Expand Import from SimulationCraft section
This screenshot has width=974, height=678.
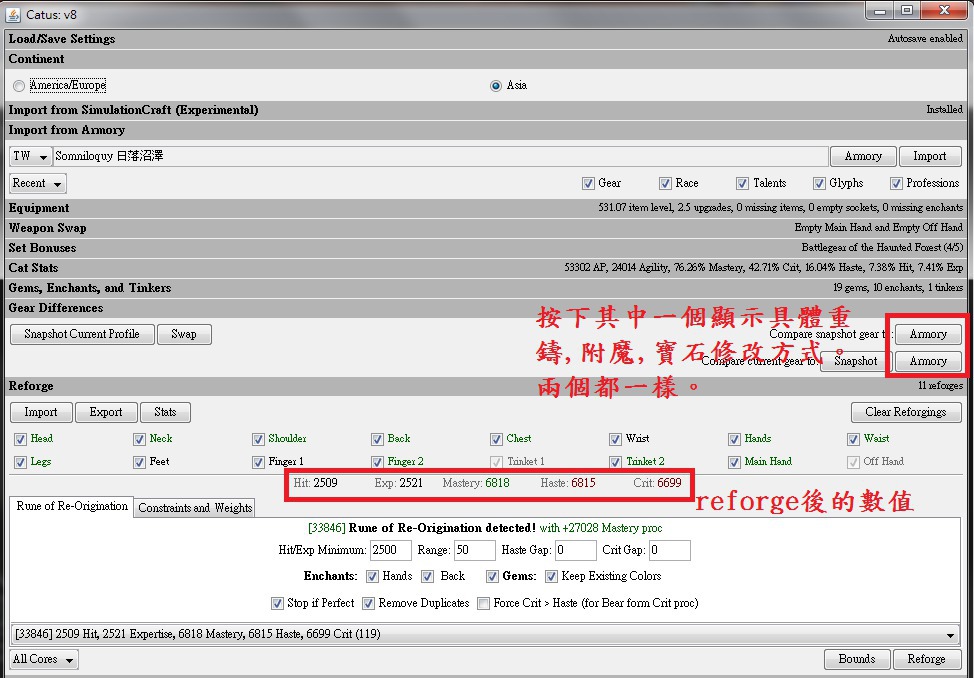[x=486, y=110]
